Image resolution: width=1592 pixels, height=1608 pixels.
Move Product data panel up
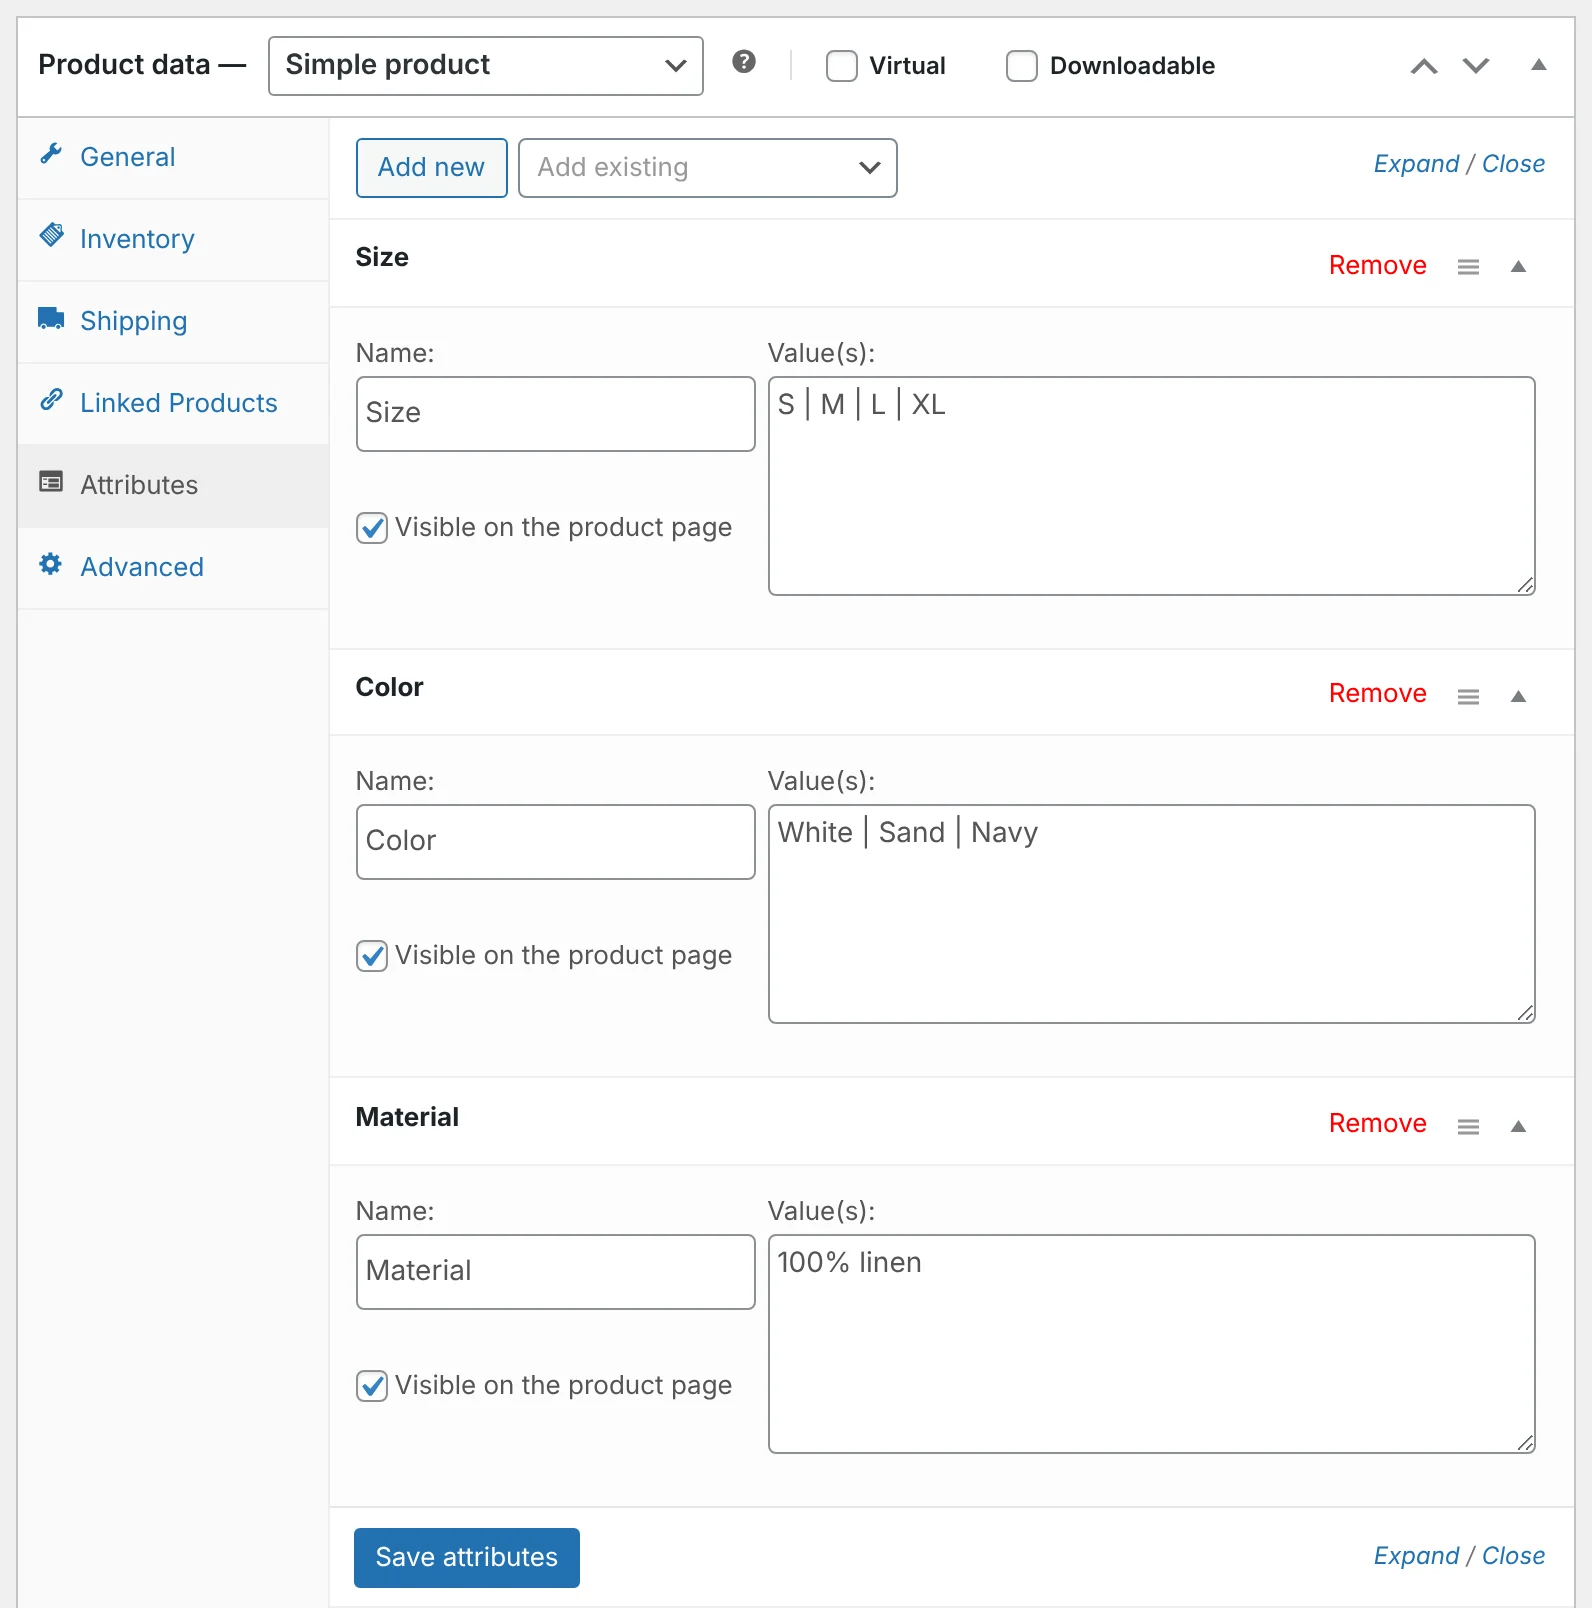[x=1424, y=67]
